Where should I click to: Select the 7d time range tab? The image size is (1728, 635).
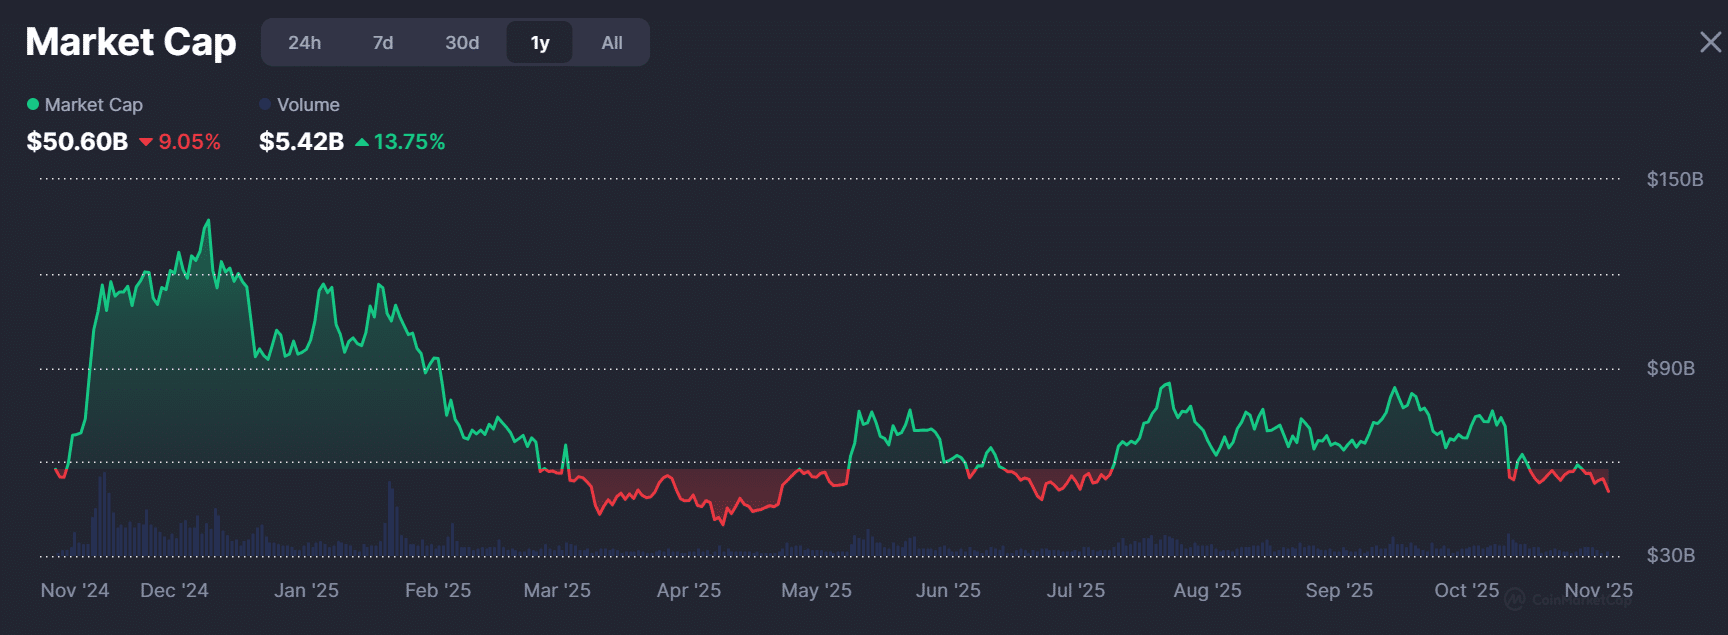pyautogui.click(x=382, y=43)
